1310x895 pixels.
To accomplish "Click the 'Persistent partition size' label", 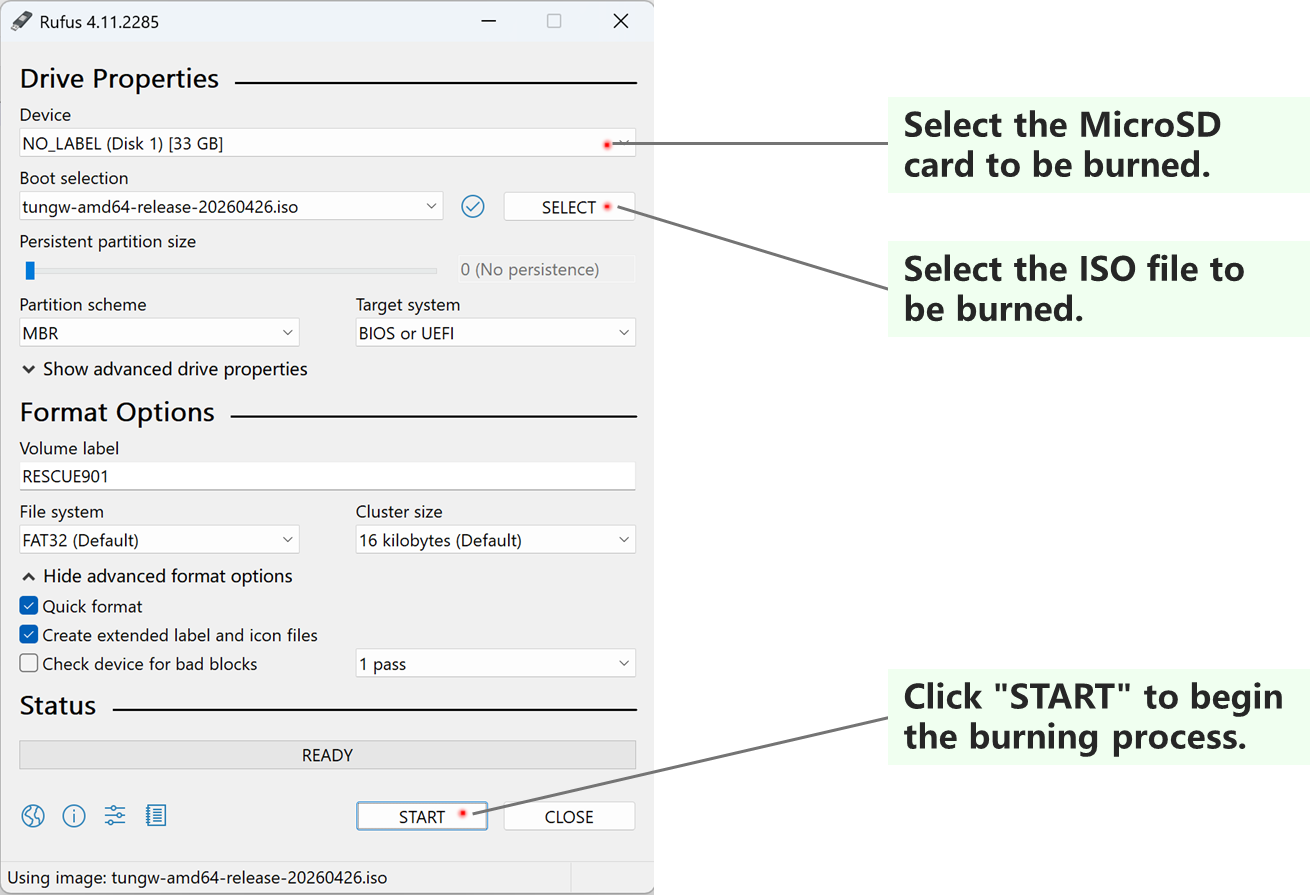I will click(108, 241).
